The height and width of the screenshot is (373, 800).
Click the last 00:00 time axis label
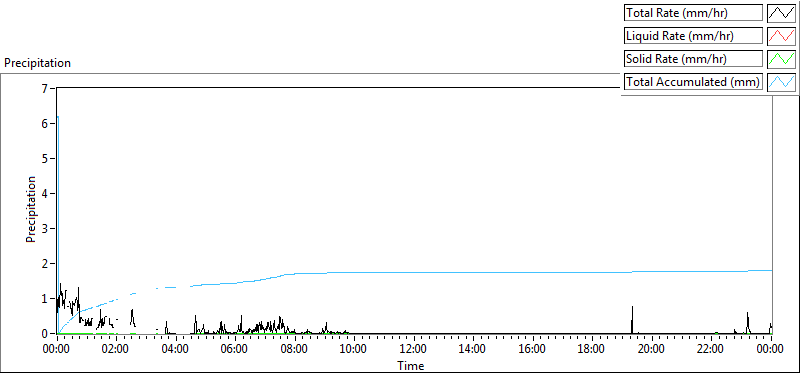pos(770,350)
